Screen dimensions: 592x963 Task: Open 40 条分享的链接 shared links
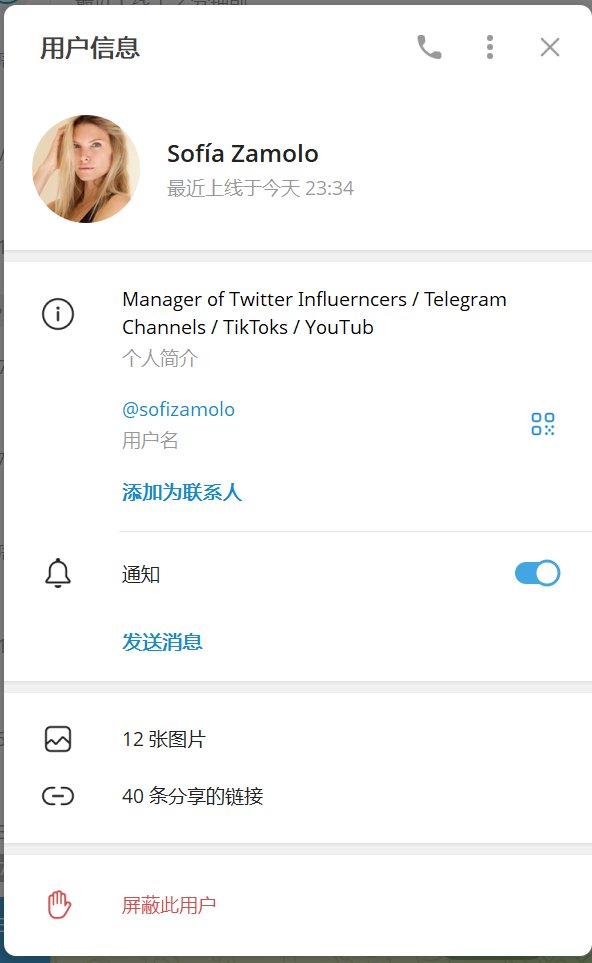coord(192,796)
